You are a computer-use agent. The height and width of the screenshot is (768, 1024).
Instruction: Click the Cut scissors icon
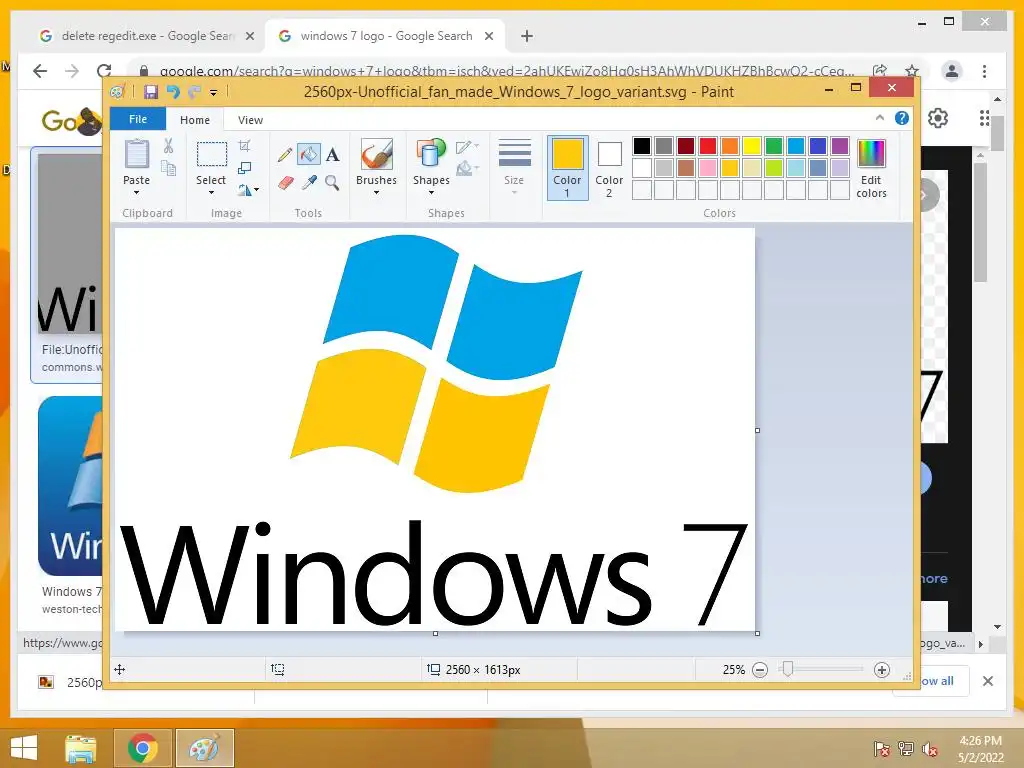point(168,146)
